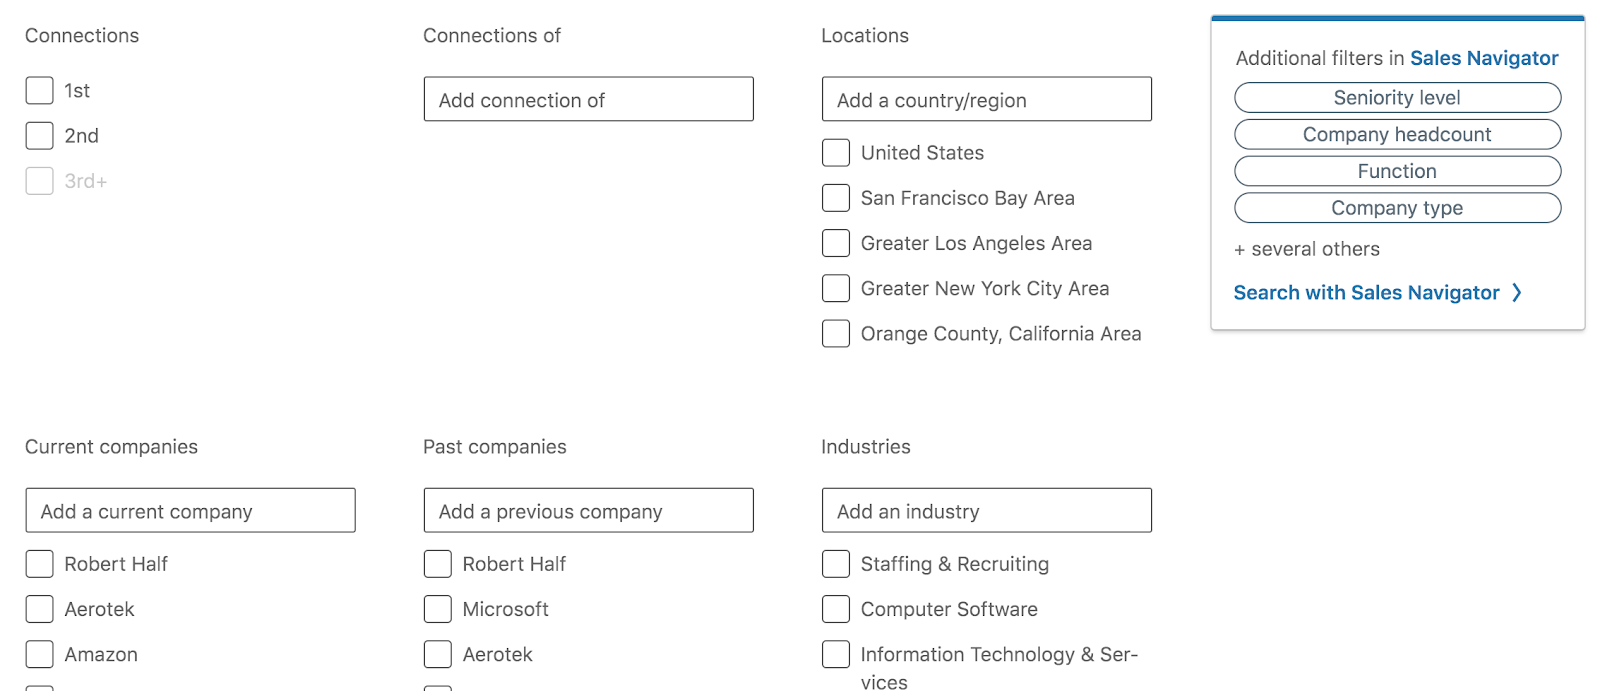The width and height of the screenshot is (1600, 691).
Task: Select Orange County, California Area
Action: [836, 333]
